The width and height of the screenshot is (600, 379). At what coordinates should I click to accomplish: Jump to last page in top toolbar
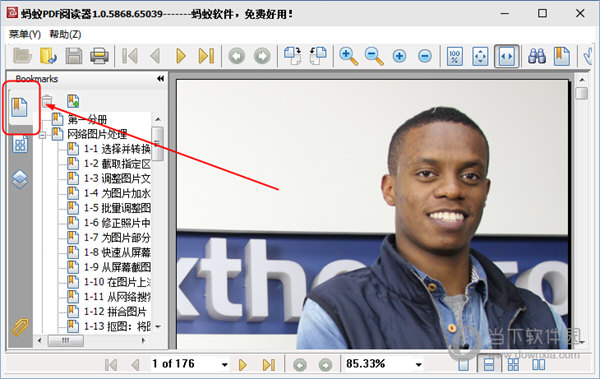pos(206,56)
